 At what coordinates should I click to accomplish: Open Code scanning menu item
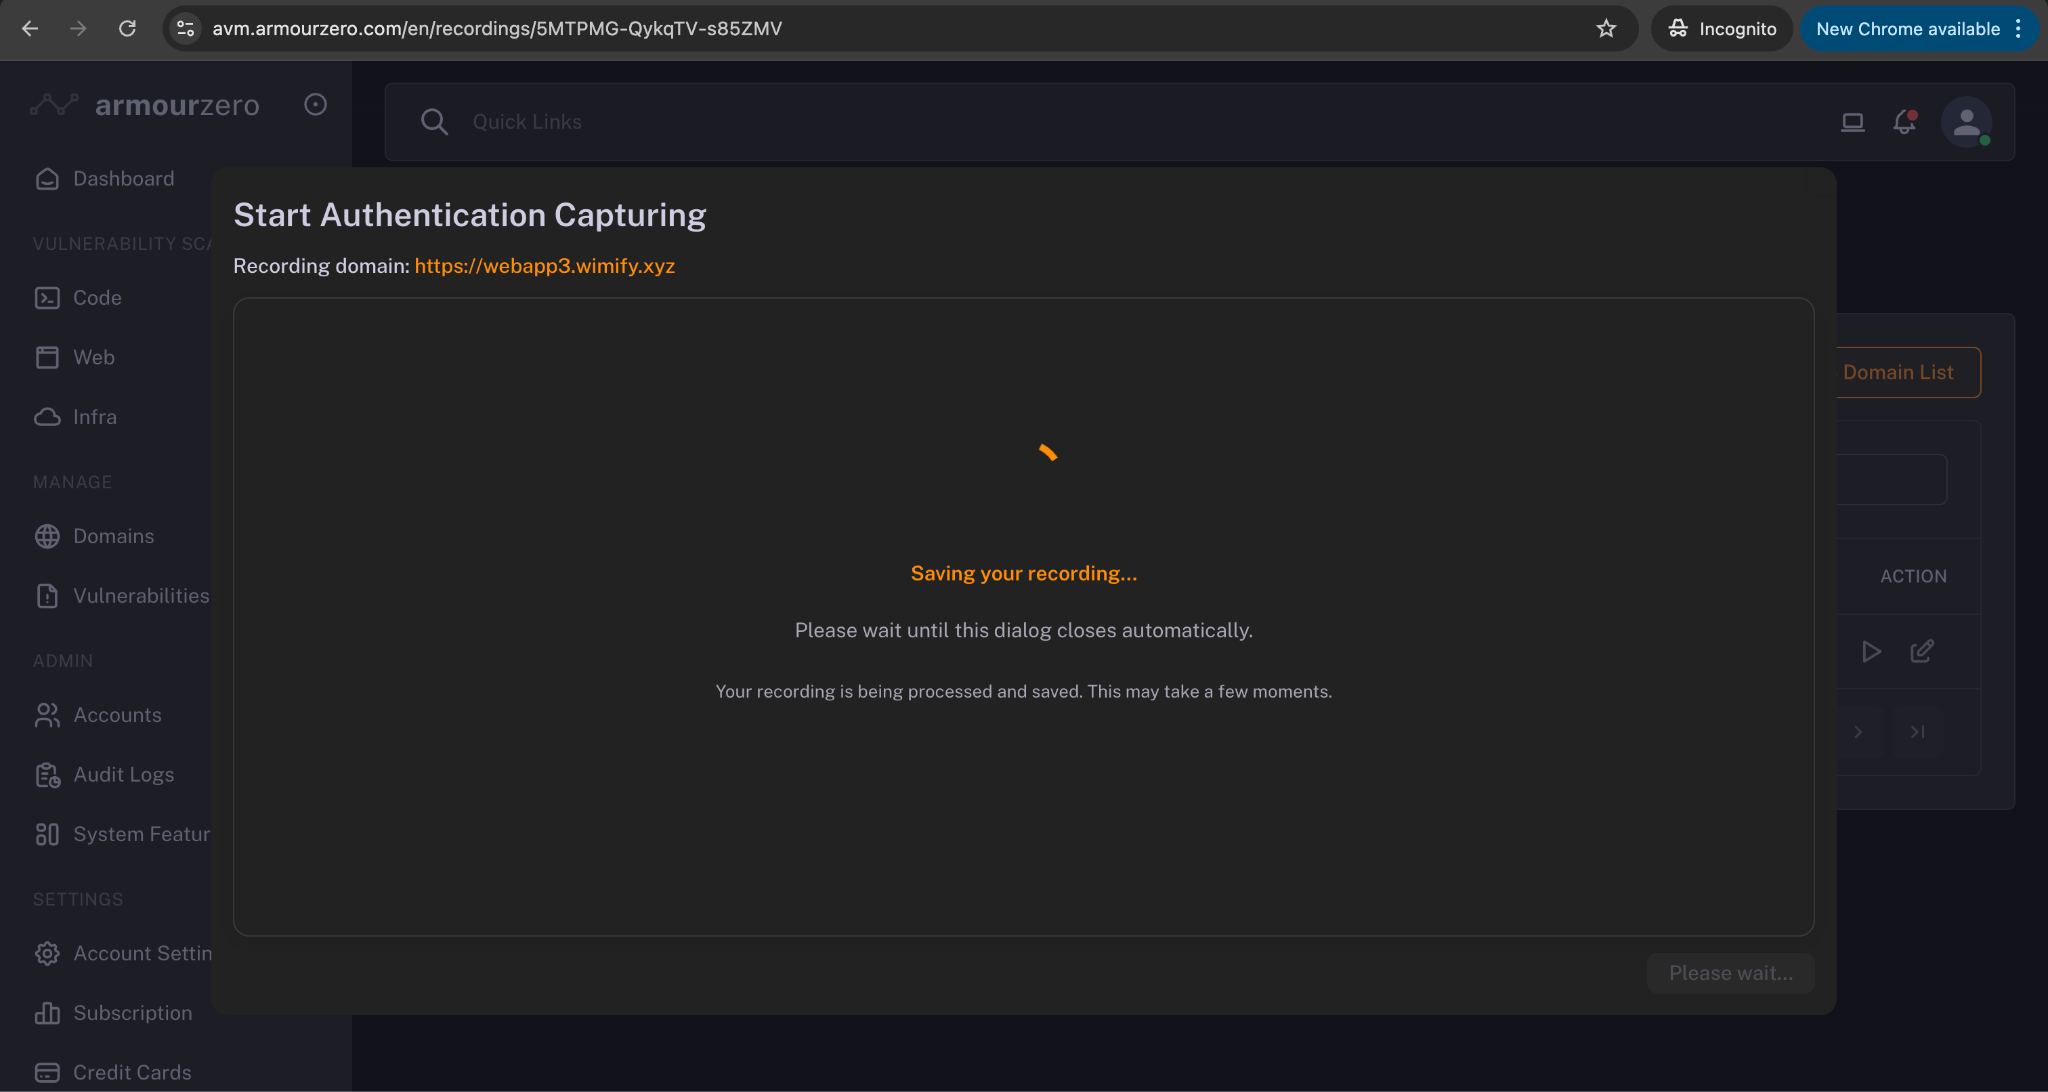click(96, 298)
